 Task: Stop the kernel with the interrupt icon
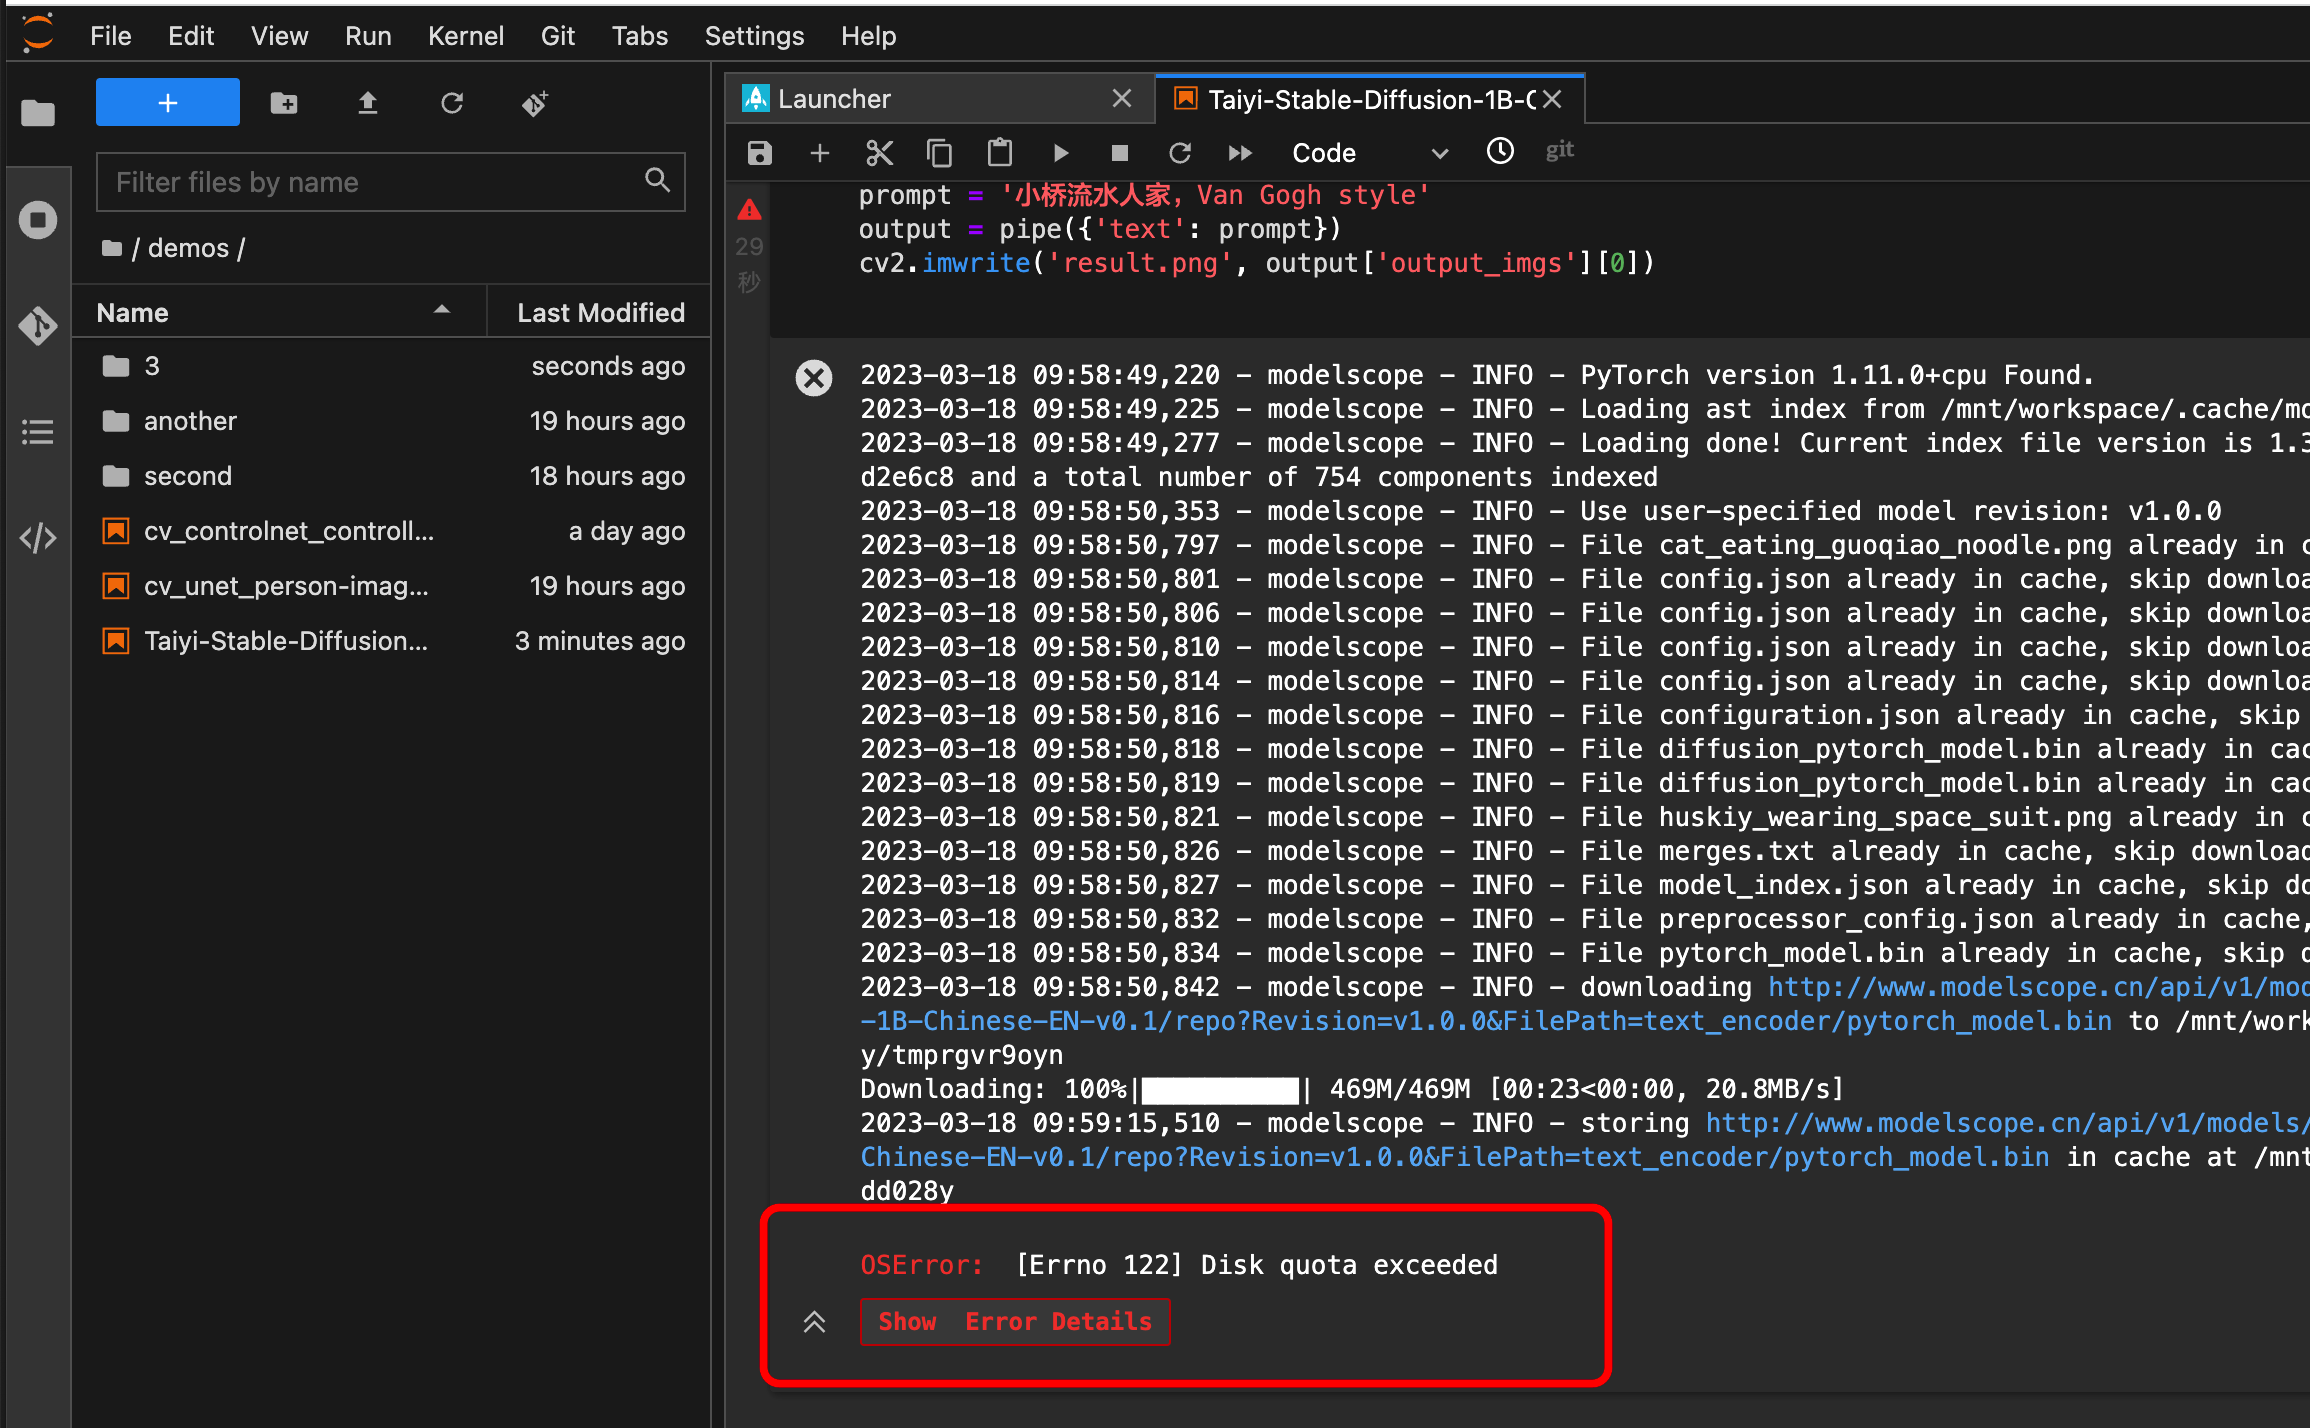click(x=1120, y=153)
